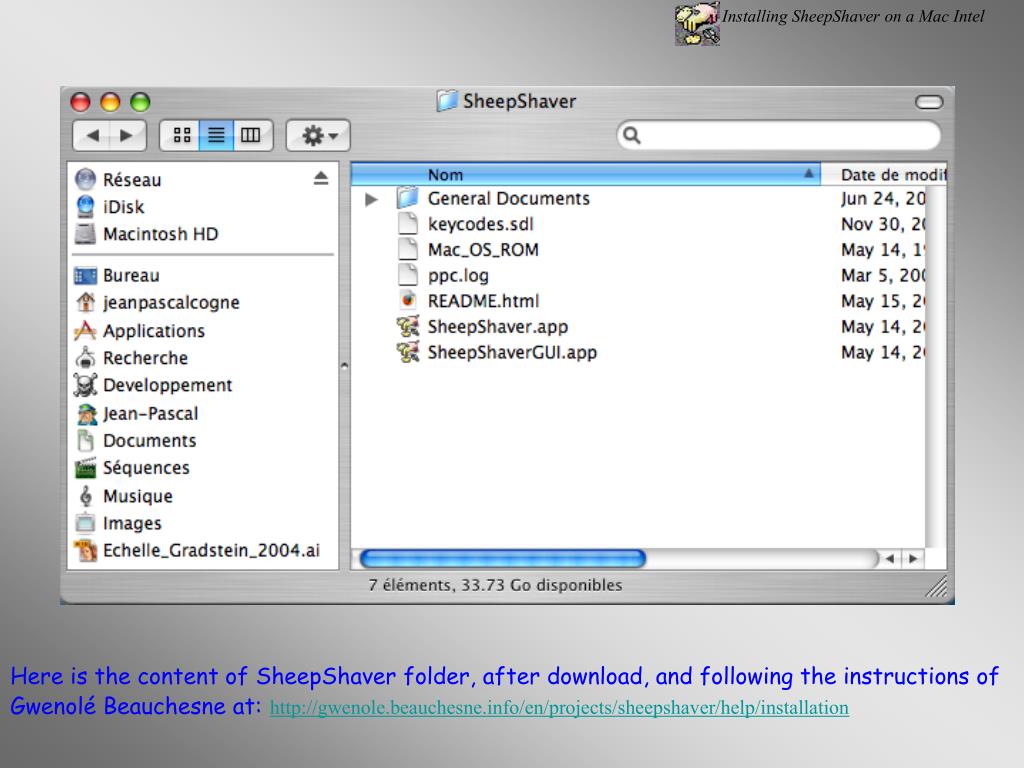Image resolution: width=1024 pixels, height=768 pixels.
Task: Switch to list view mode
Action: pyautogui.click(x=216, y=135)
